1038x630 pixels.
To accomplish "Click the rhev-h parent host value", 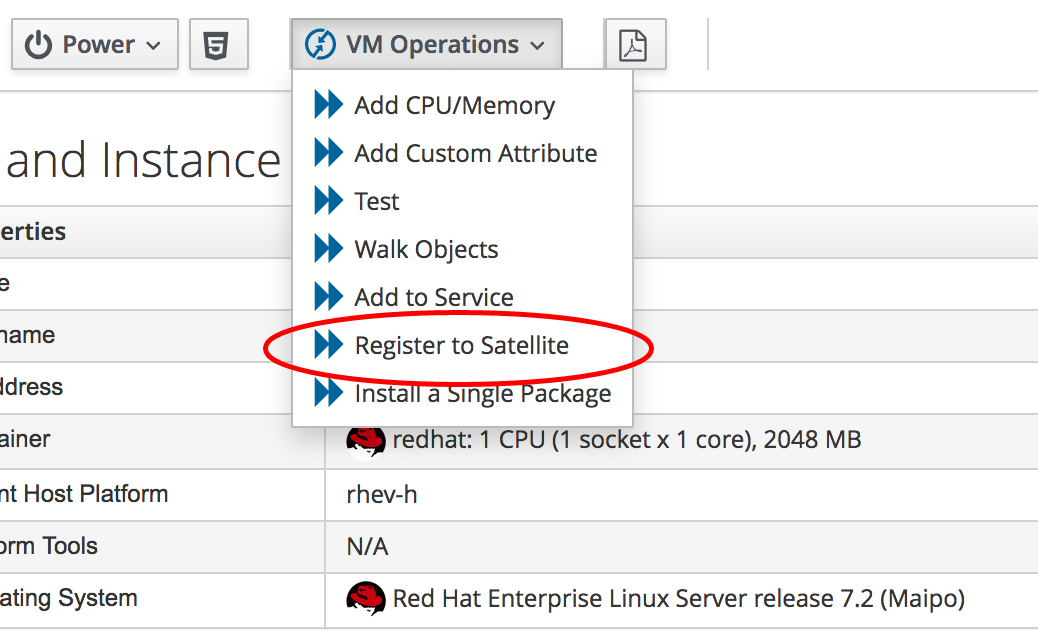I will [x=381, y=494].
